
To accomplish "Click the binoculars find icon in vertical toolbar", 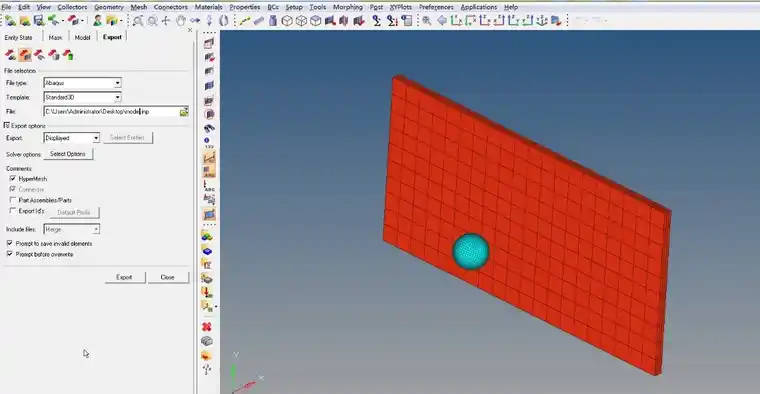I will tap(209, 128).
